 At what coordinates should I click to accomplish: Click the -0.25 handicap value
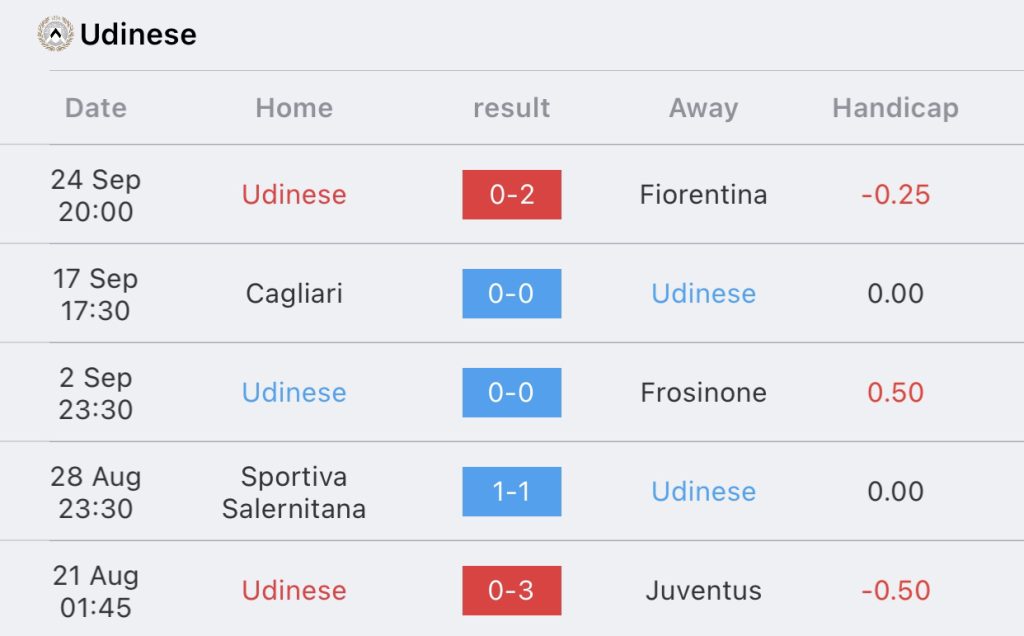pyautogui.click(x=895, y=194)
